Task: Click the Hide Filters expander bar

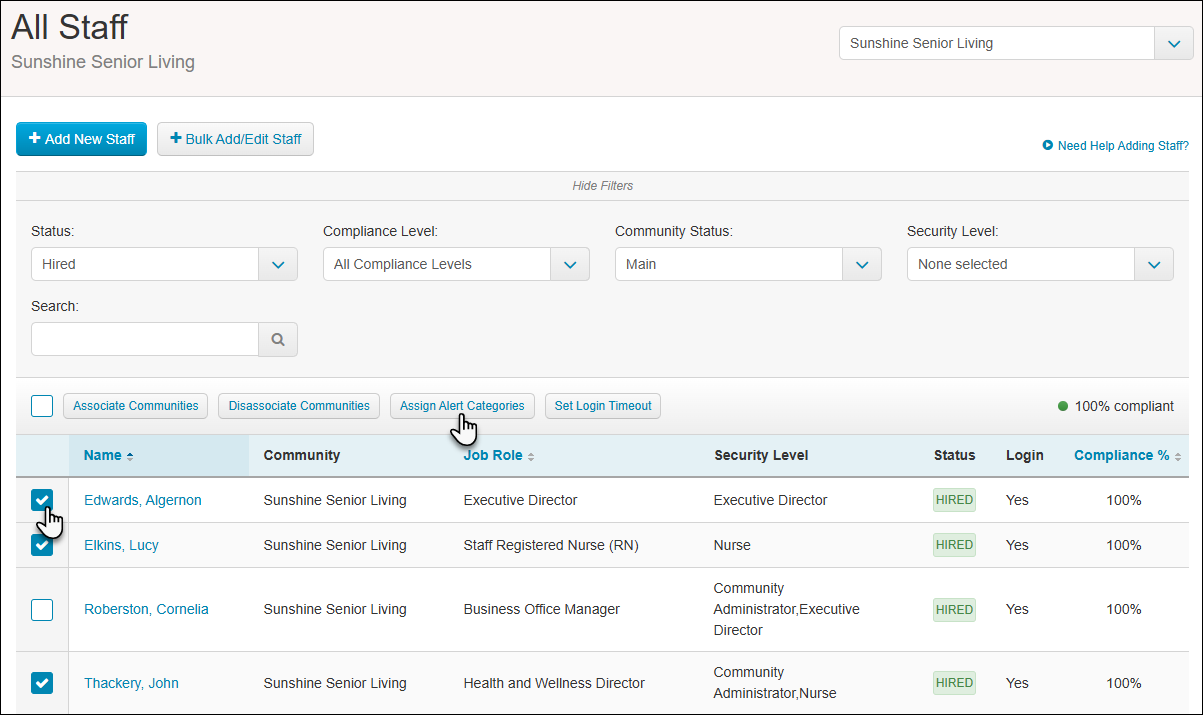Action: click(x=602, y=186)
